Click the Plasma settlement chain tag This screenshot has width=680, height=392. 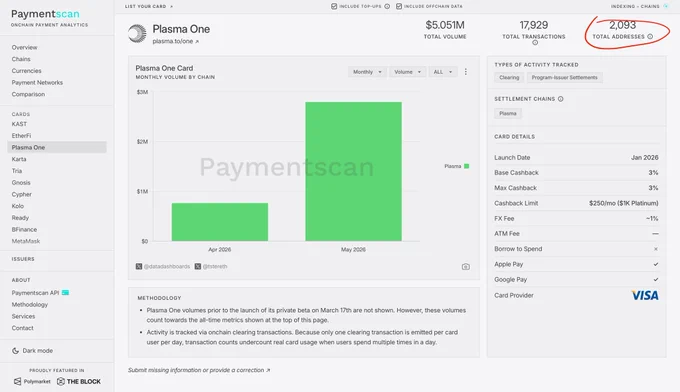click(x=508, y=113)
